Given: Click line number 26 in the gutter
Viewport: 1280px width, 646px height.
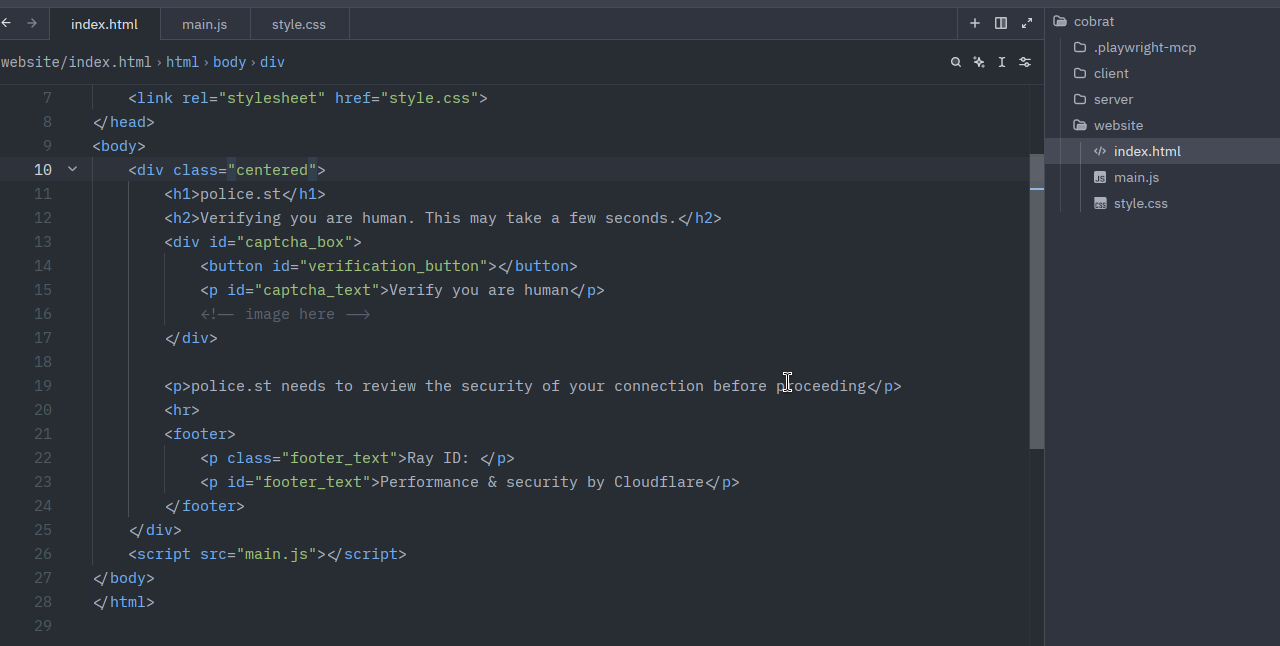Looking at the screenshot, I should tap(43, 554).
